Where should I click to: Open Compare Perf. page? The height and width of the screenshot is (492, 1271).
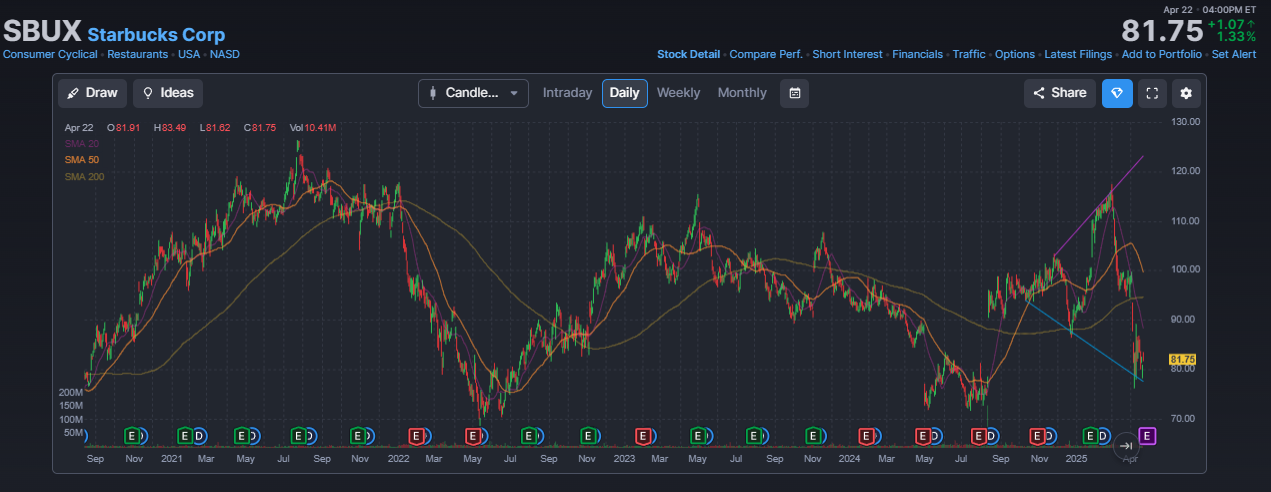tap(767, 54)
